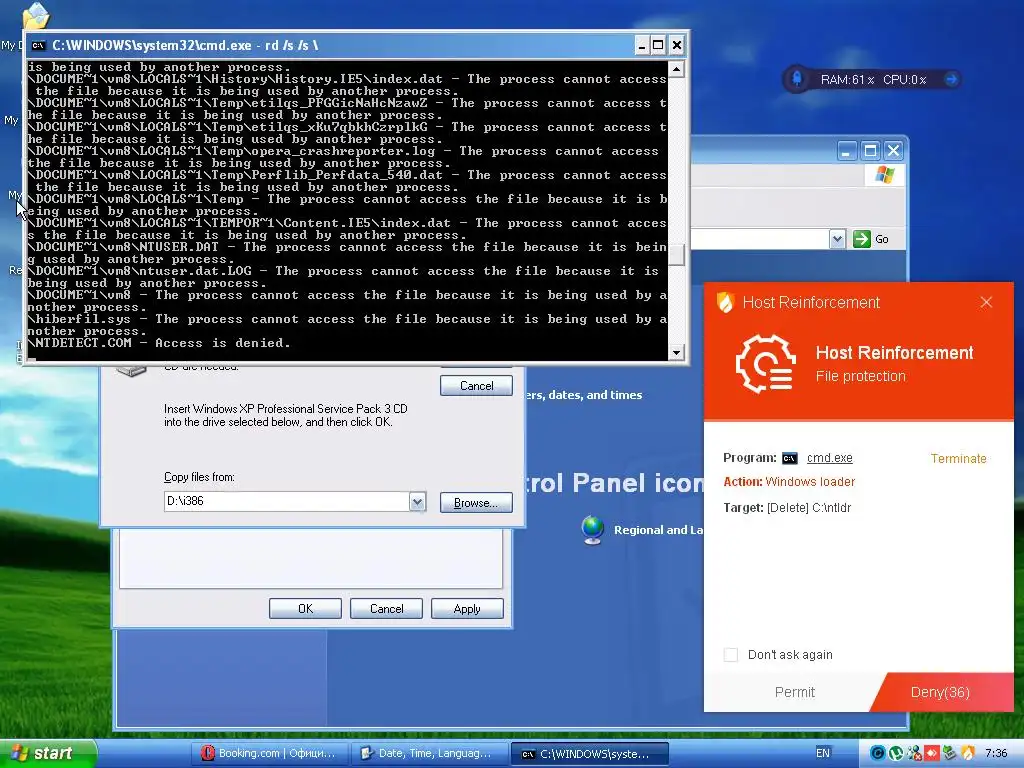Open Regional and Language link
1024x768 pixels.
658,530
